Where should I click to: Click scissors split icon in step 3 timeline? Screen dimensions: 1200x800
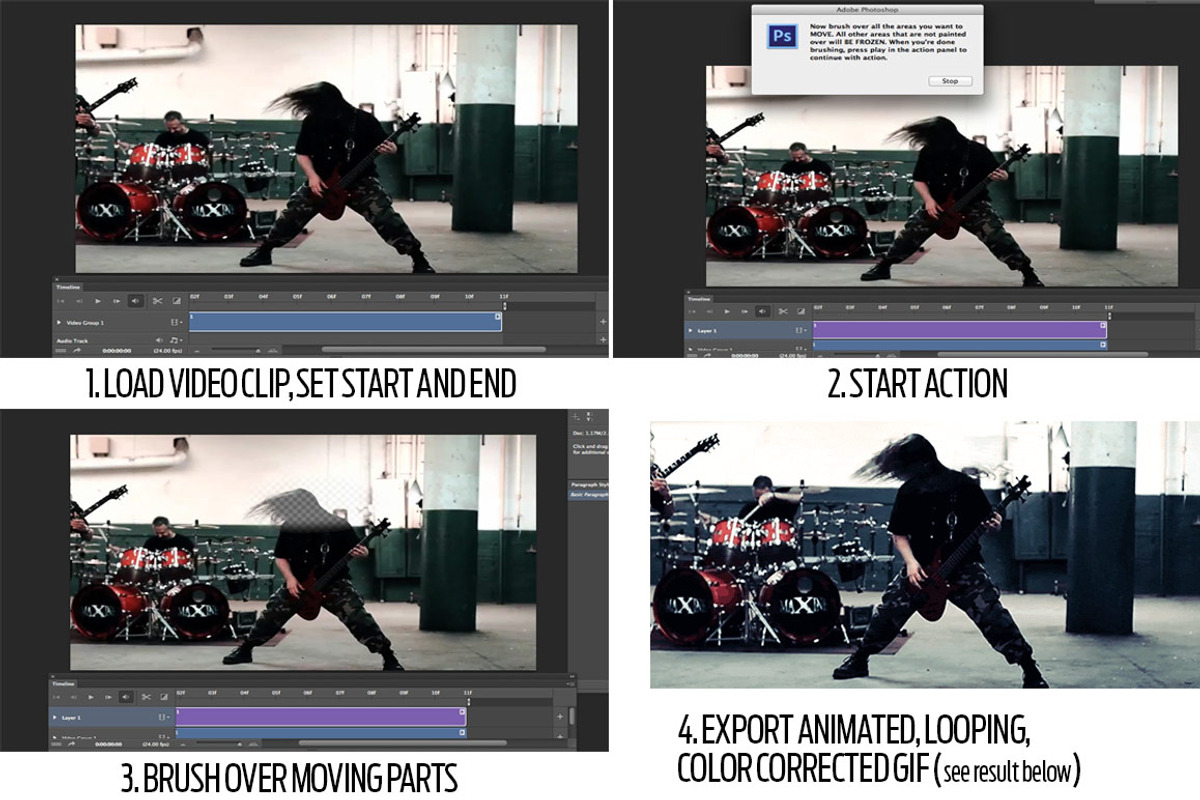[x=146, y=697]
